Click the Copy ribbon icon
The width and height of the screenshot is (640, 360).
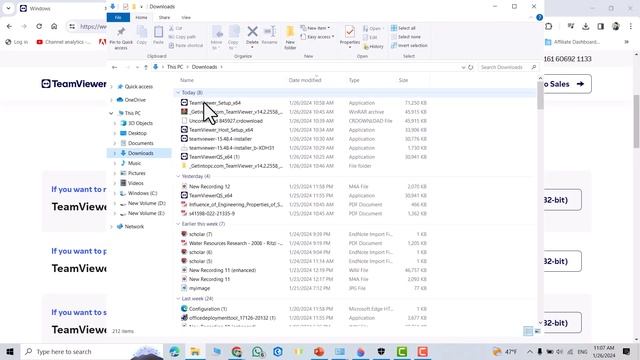click(x=142, y=35)
